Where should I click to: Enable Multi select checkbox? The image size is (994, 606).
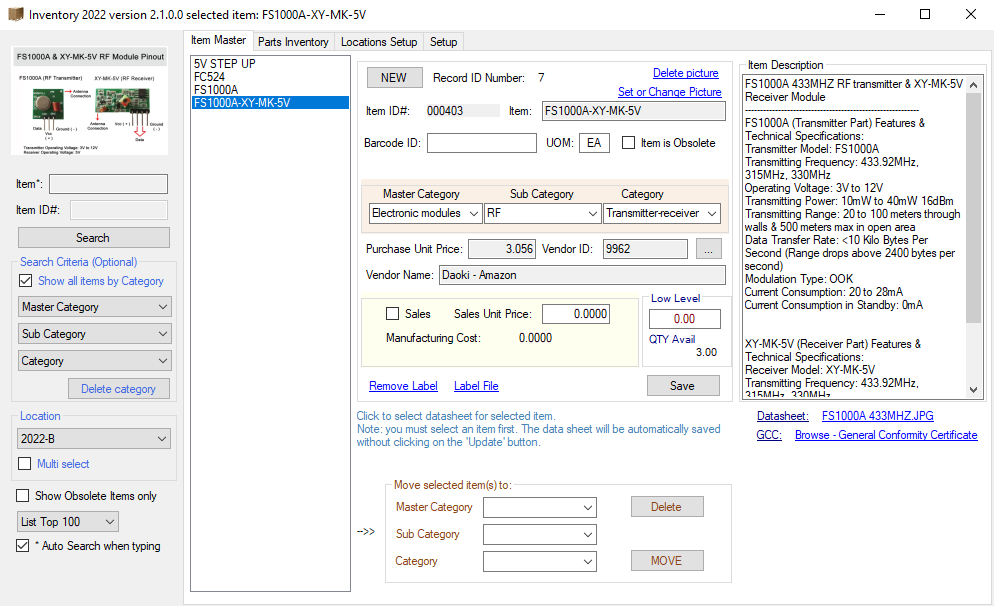26,464
